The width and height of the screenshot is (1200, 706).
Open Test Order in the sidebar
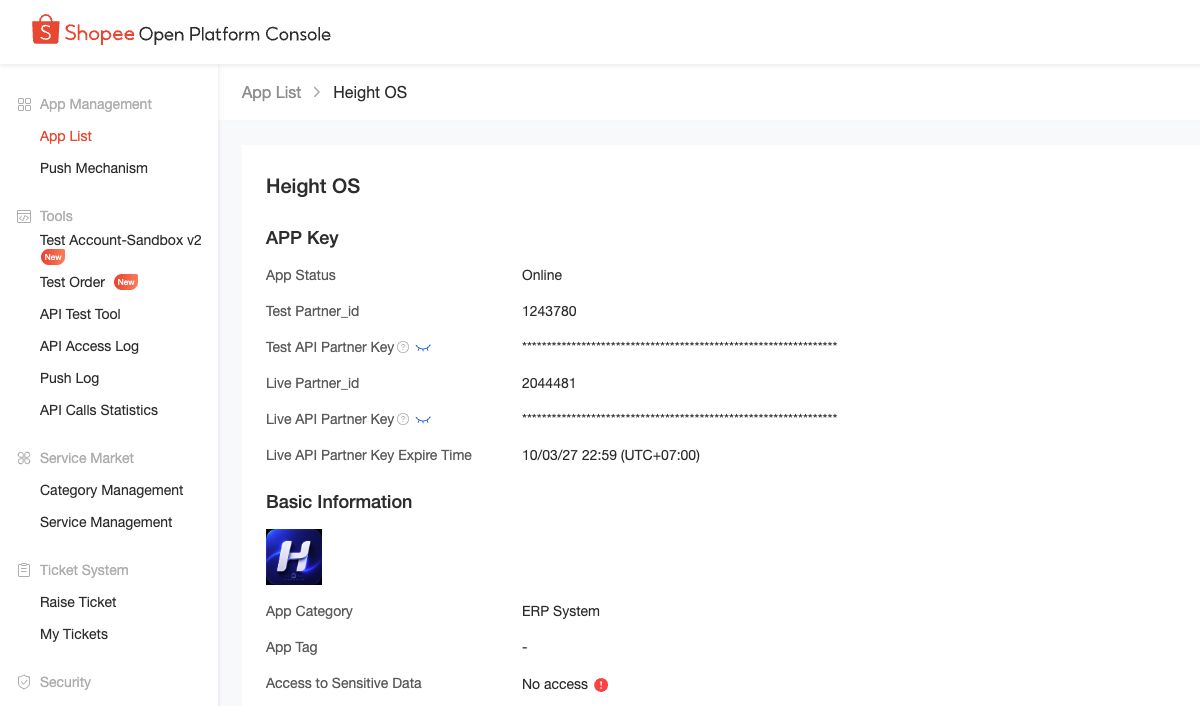click(x=73, y=282)
